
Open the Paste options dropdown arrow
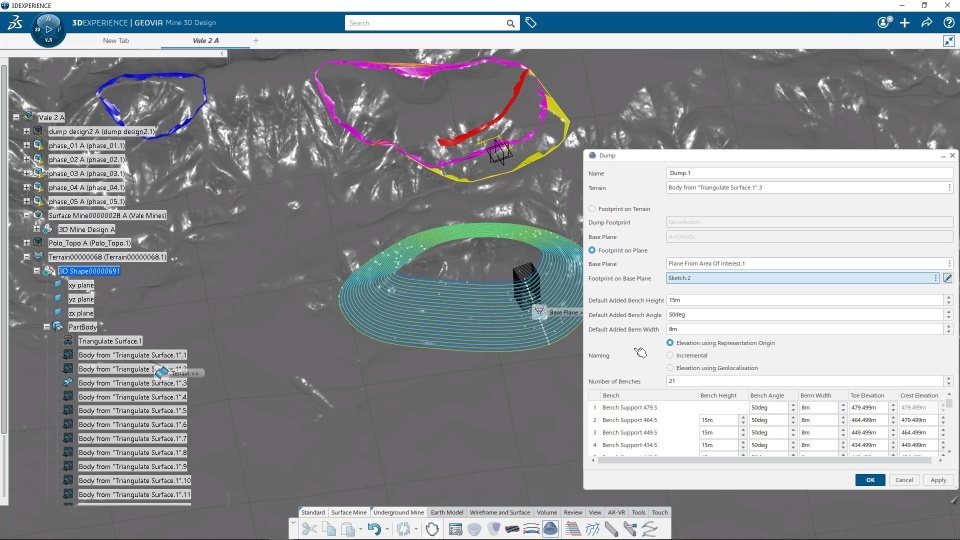pos(360,529)
